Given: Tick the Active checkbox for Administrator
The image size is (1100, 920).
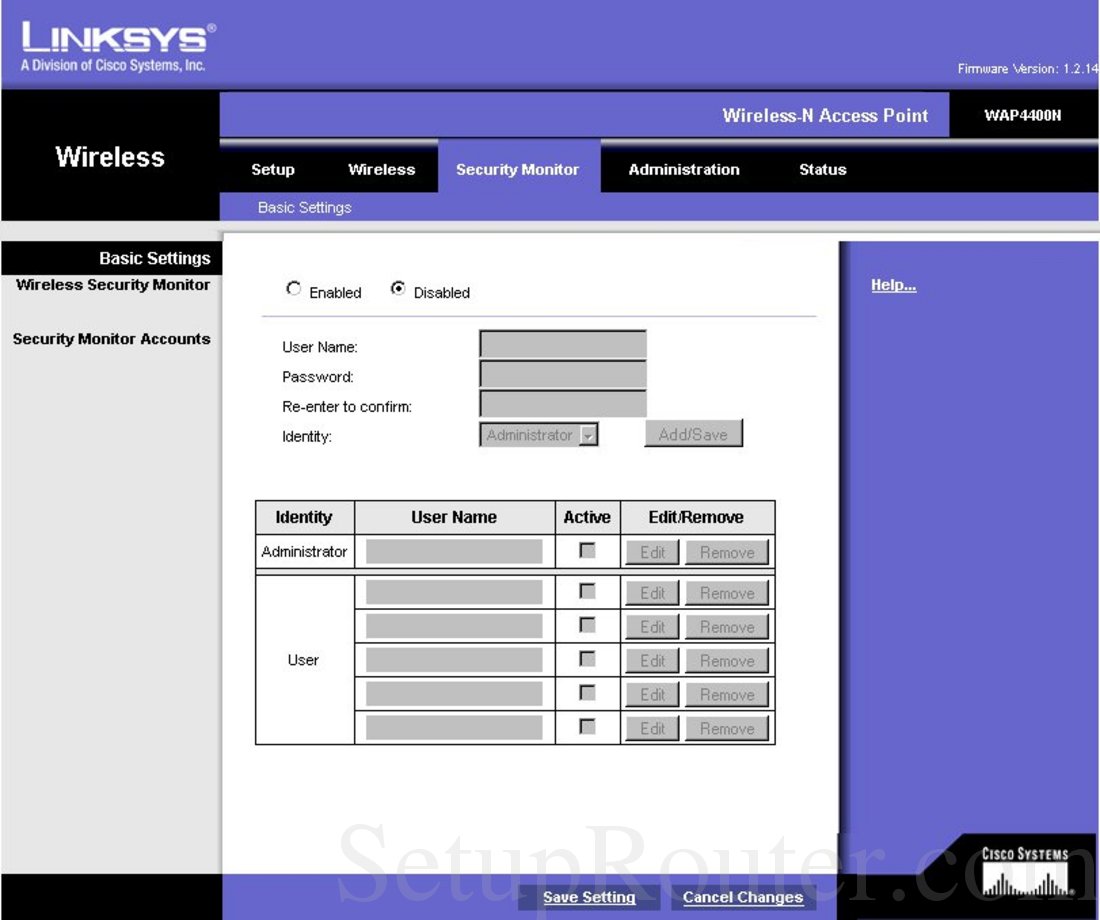Looking at the screenshot, I should [x=587, y=551].
